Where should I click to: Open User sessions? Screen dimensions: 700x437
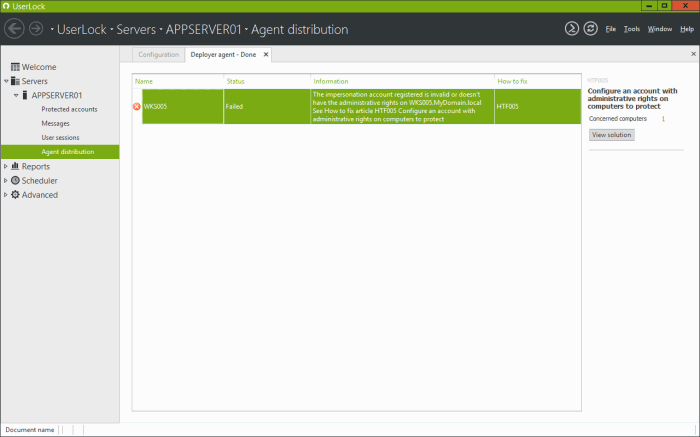[x=60, y=138]
